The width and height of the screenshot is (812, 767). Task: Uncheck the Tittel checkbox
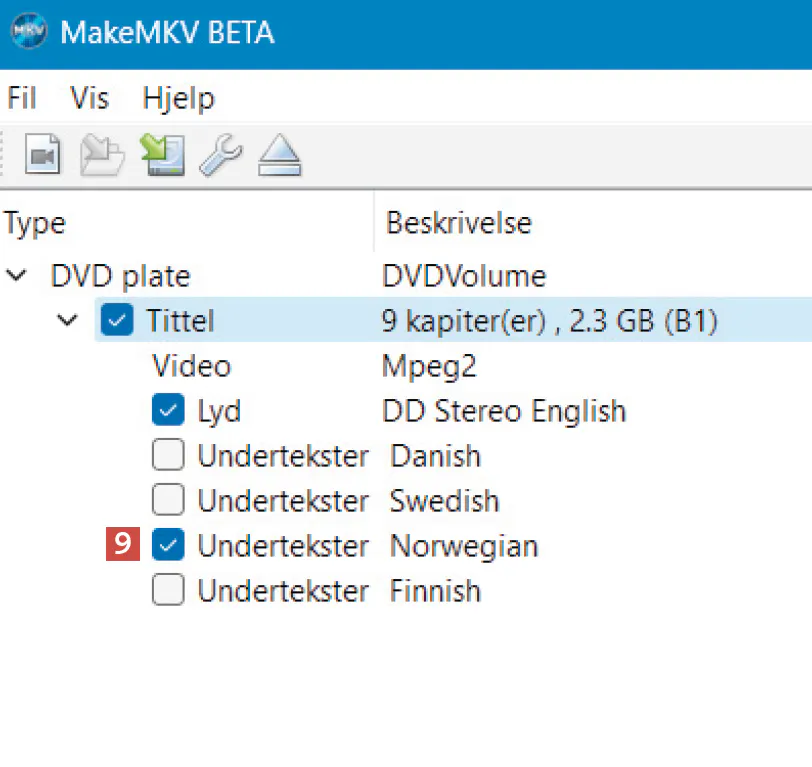[117, 321]
